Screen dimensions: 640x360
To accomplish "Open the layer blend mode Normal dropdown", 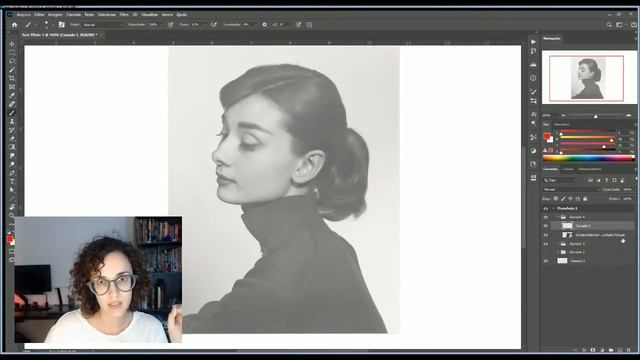I will pyautogui.click(x=571, y=190).
